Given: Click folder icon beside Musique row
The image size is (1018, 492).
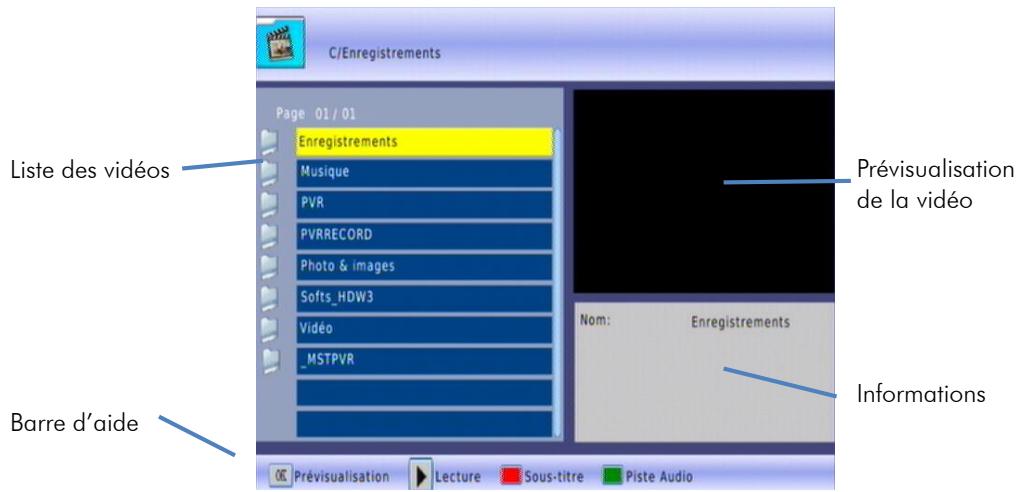Looking at the screenshot, I should [269, 172].
